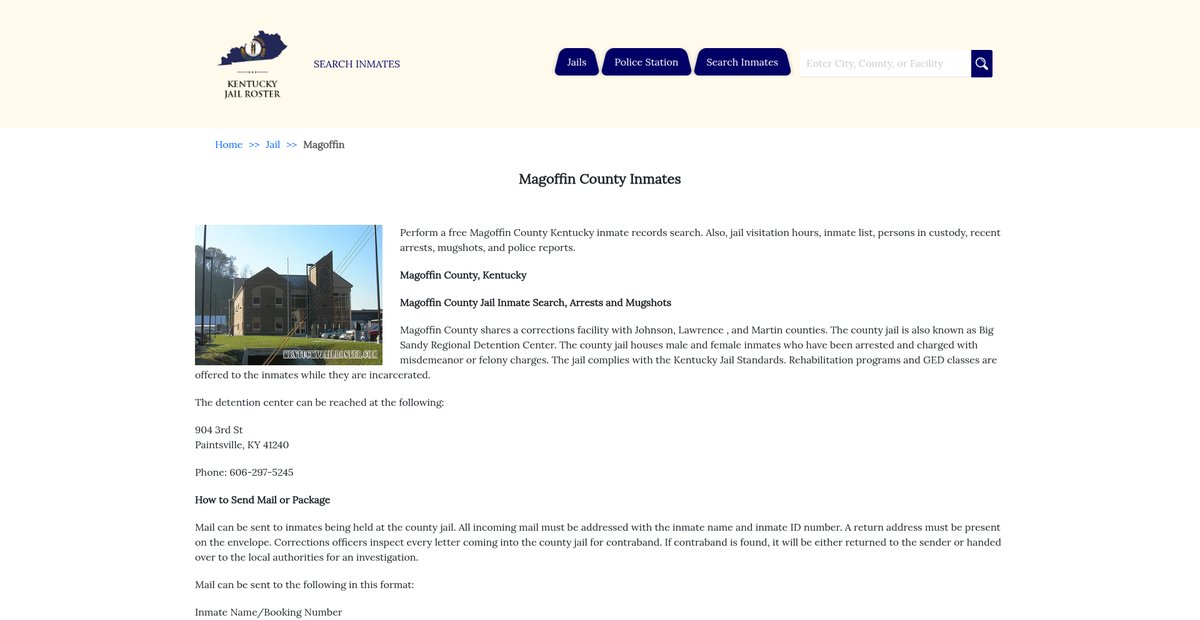Image resolution: width=1200 pixels, height=620 pixels.
Task: Open the SEARCH INMATES header link
Action: point(356,64)
